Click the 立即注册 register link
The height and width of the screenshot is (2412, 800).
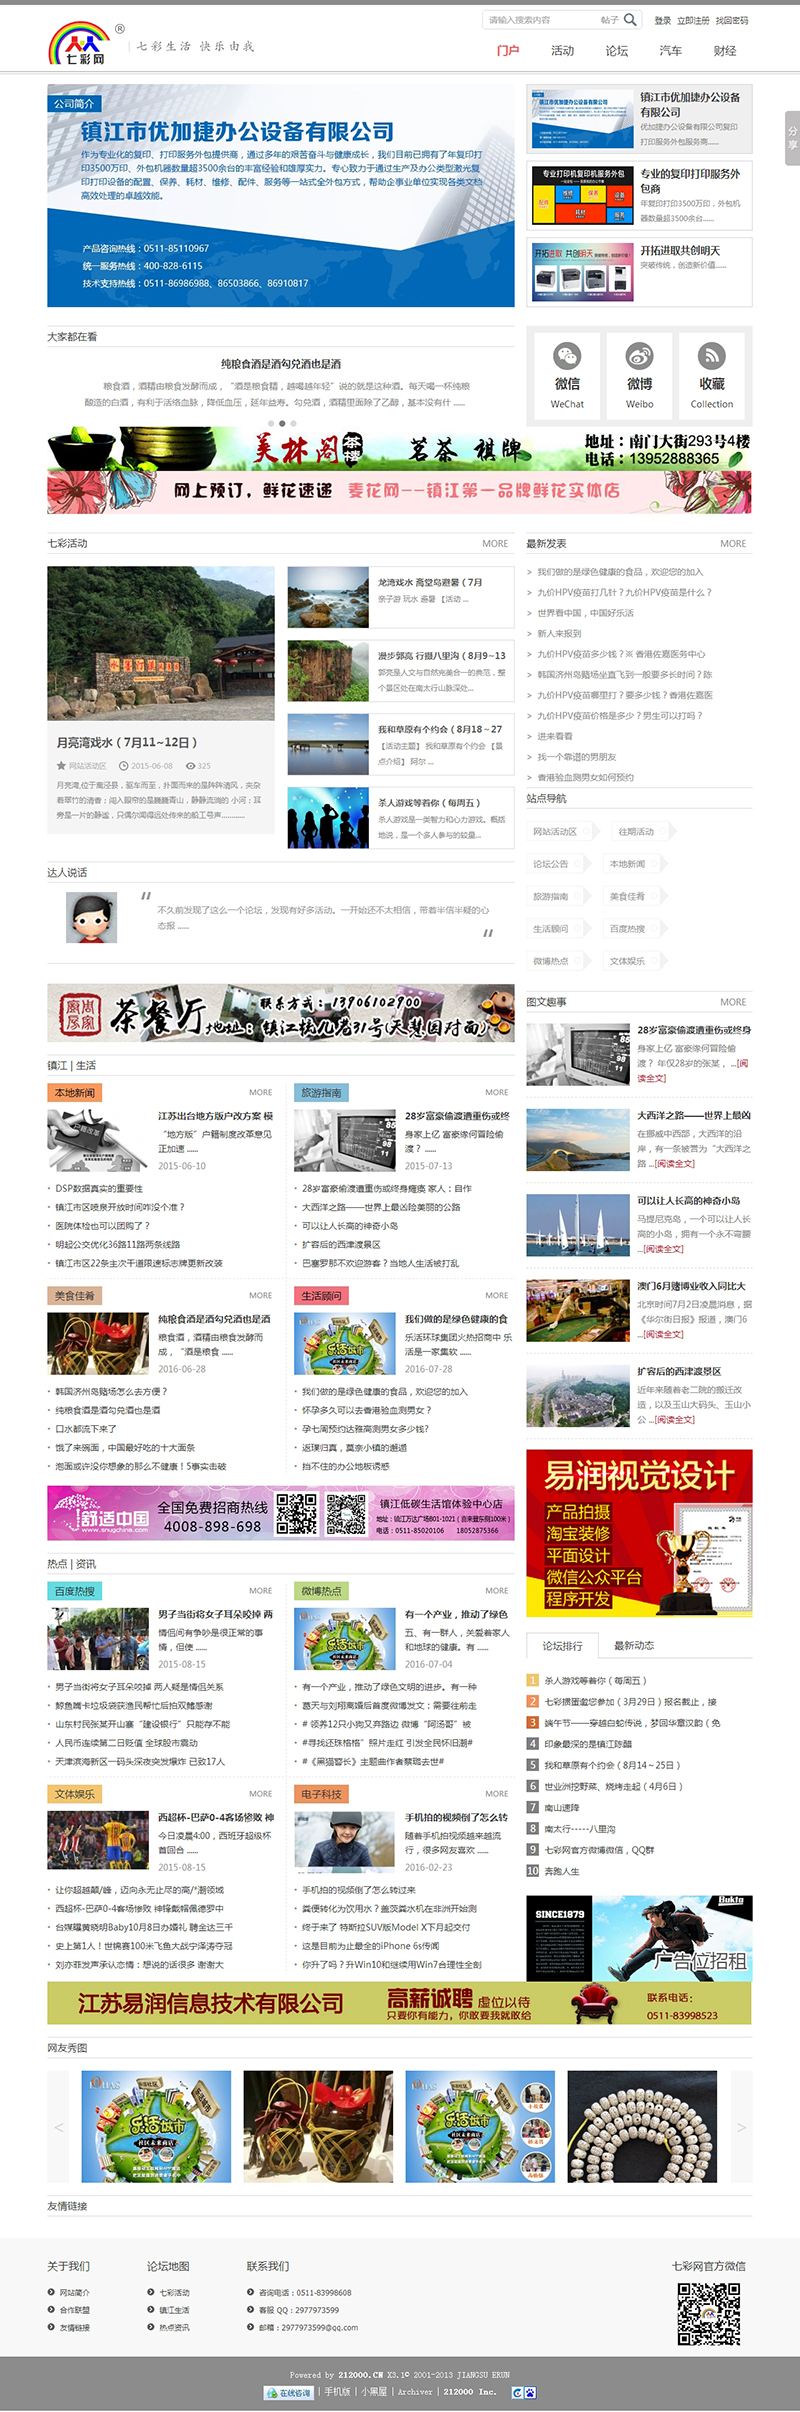(693, 20)
